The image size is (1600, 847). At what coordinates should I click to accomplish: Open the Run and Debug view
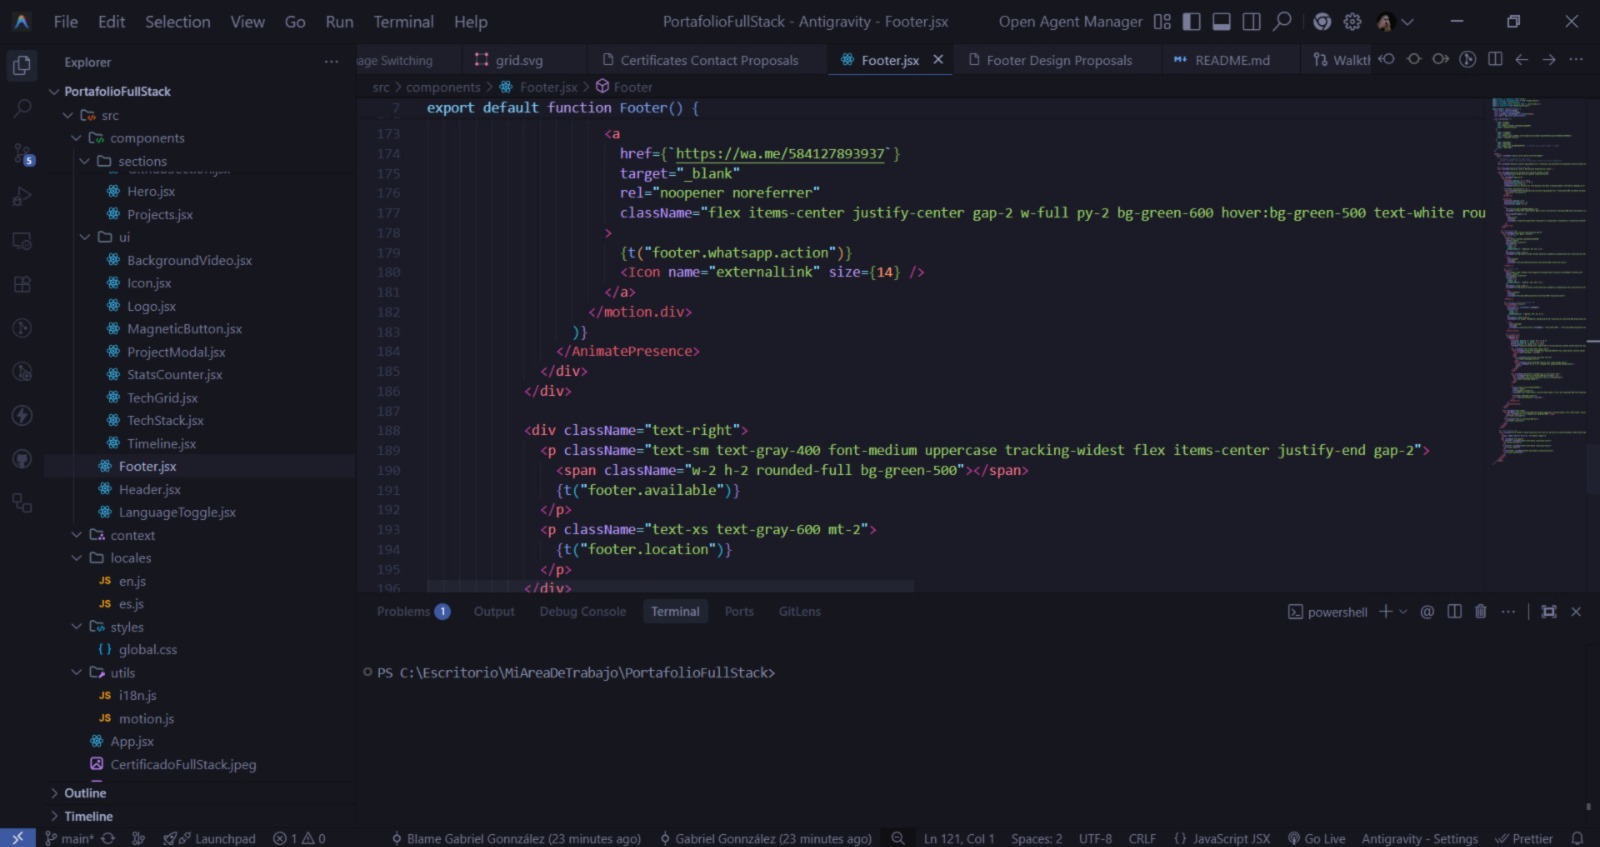tap(22, 197)
